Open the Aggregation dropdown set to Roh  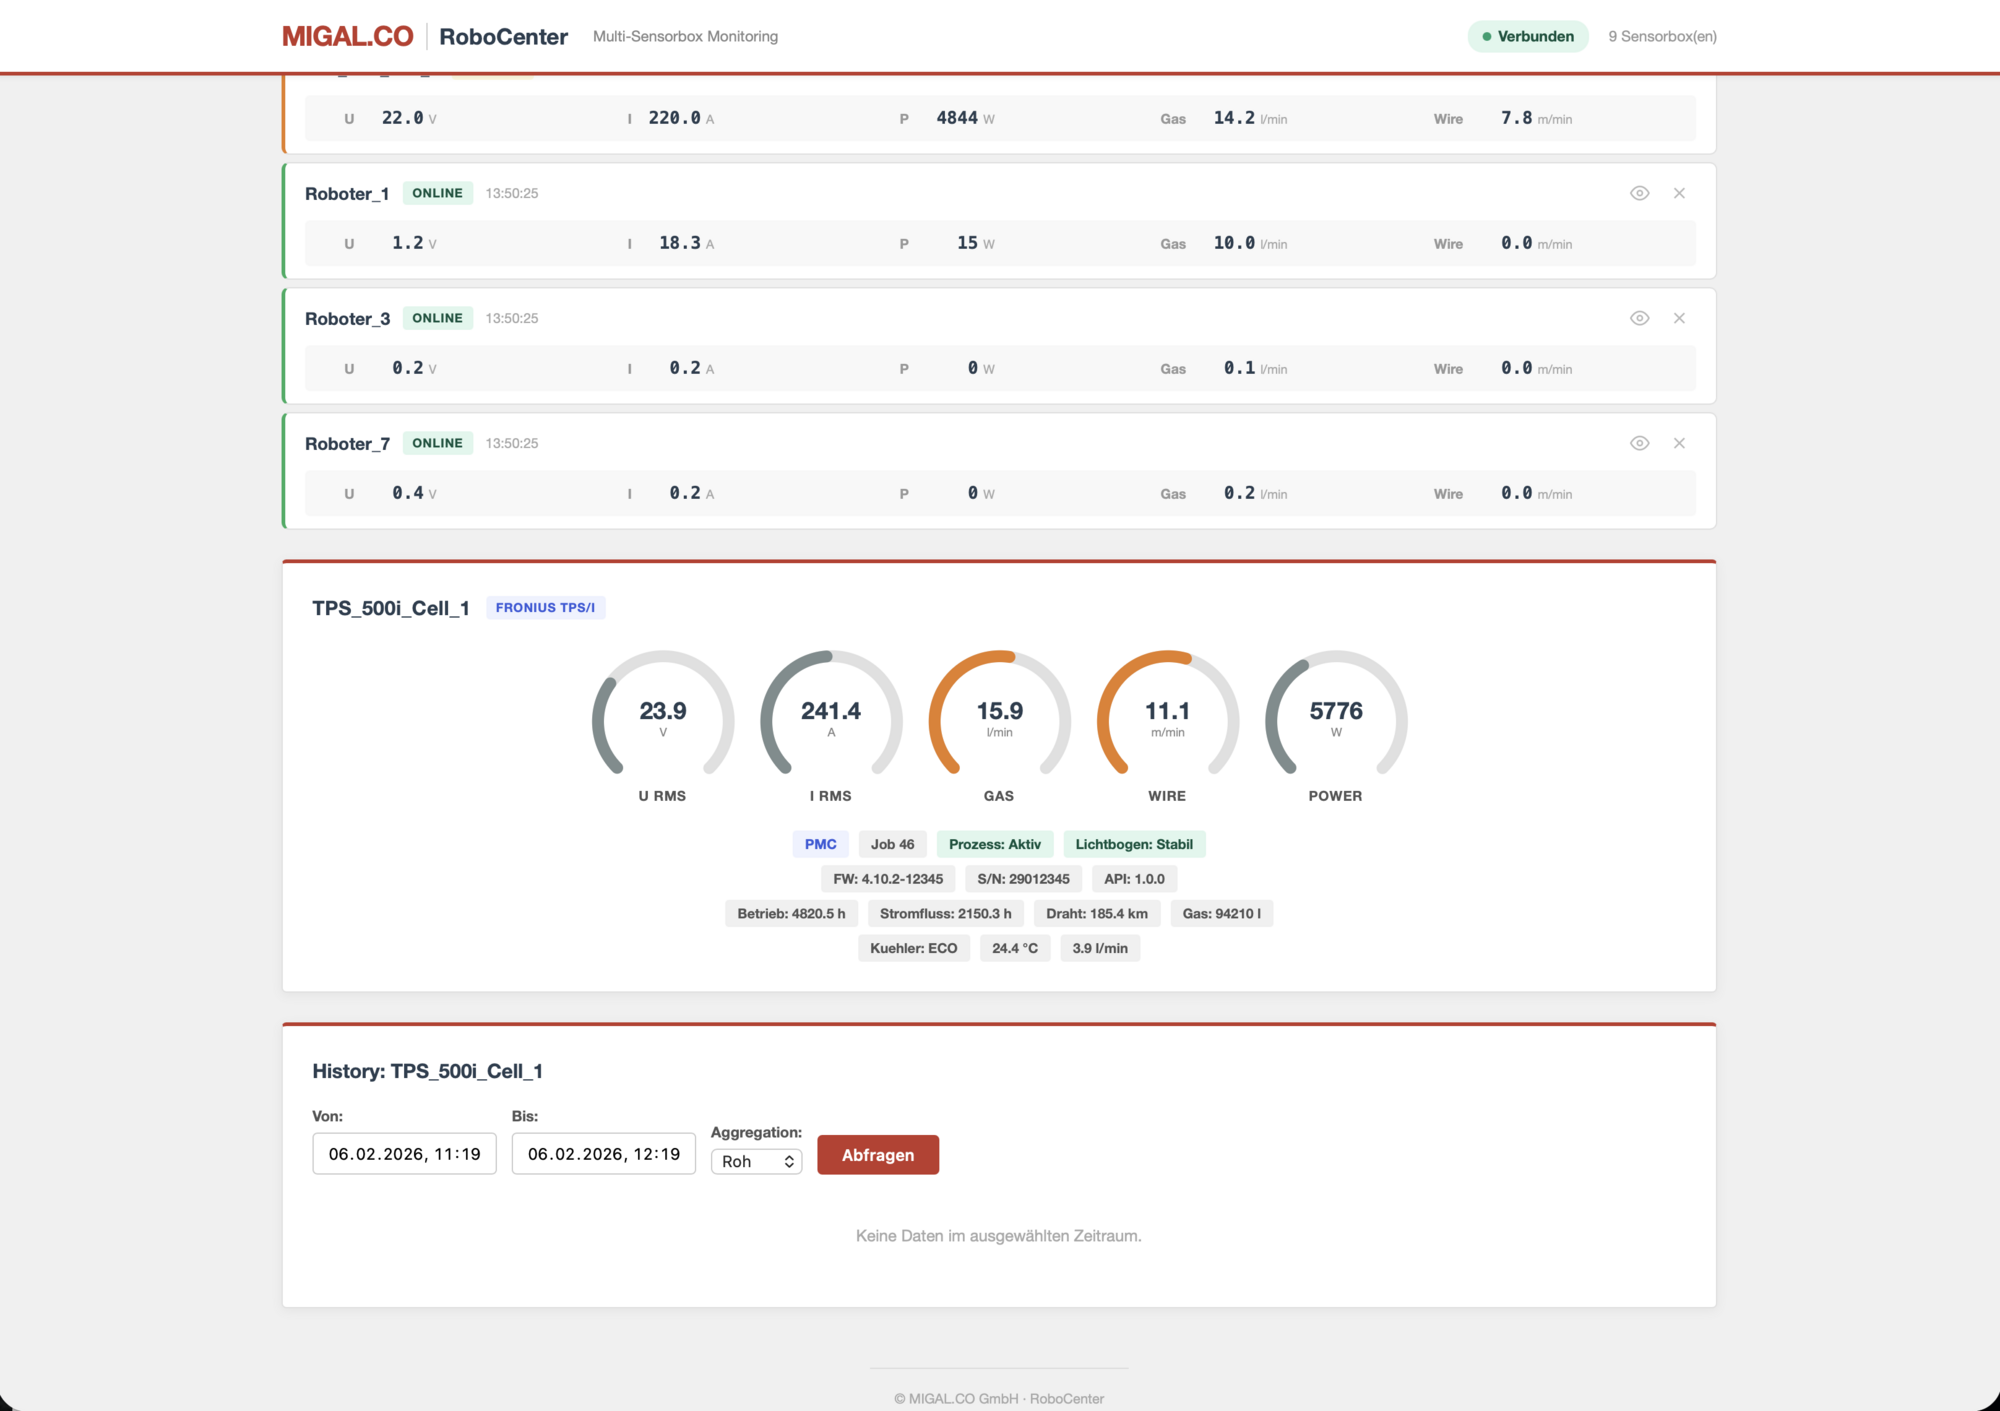(x=756, y=1161)
